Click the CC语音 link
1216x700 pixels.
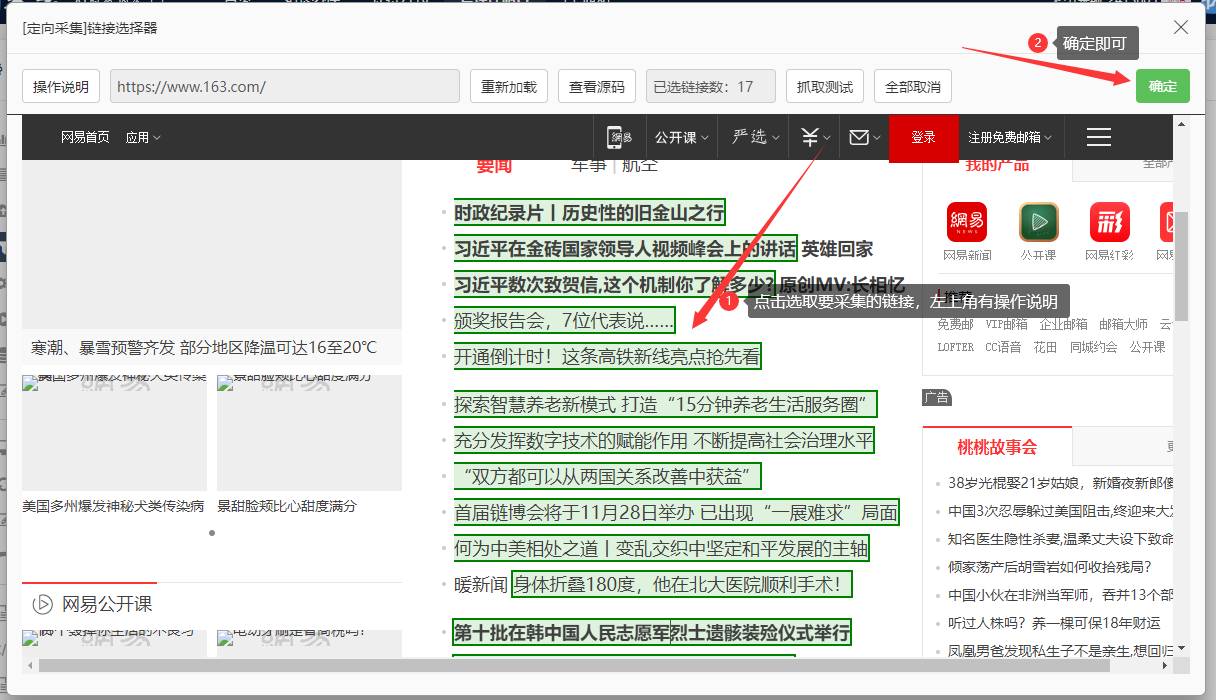(1003, 347)
